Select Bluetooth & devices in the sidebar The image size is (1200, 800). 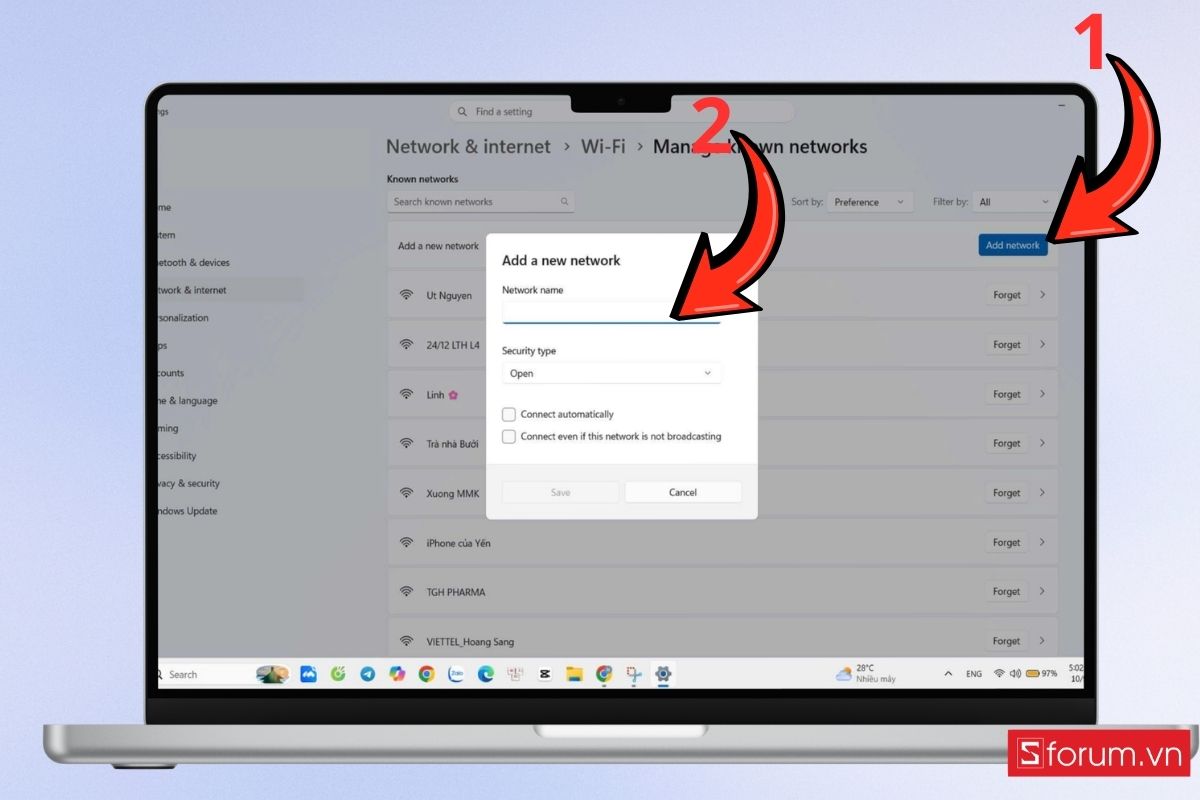point(193,262)
